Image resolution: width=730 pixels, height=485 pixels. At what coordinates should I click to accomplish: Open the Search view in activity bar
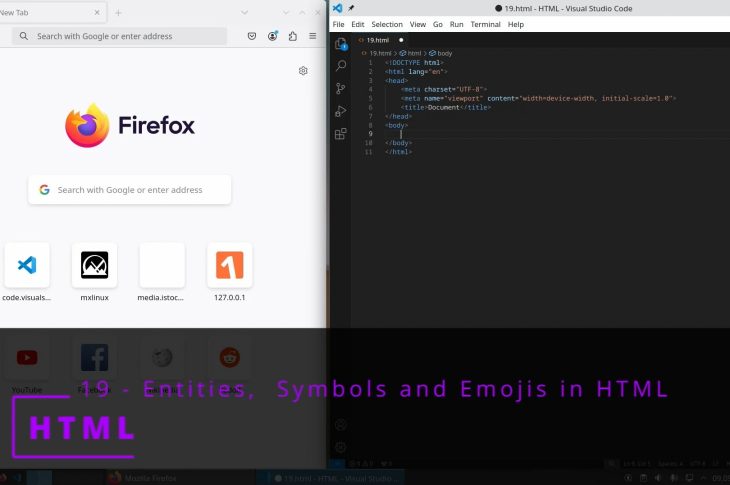[341, 66]
